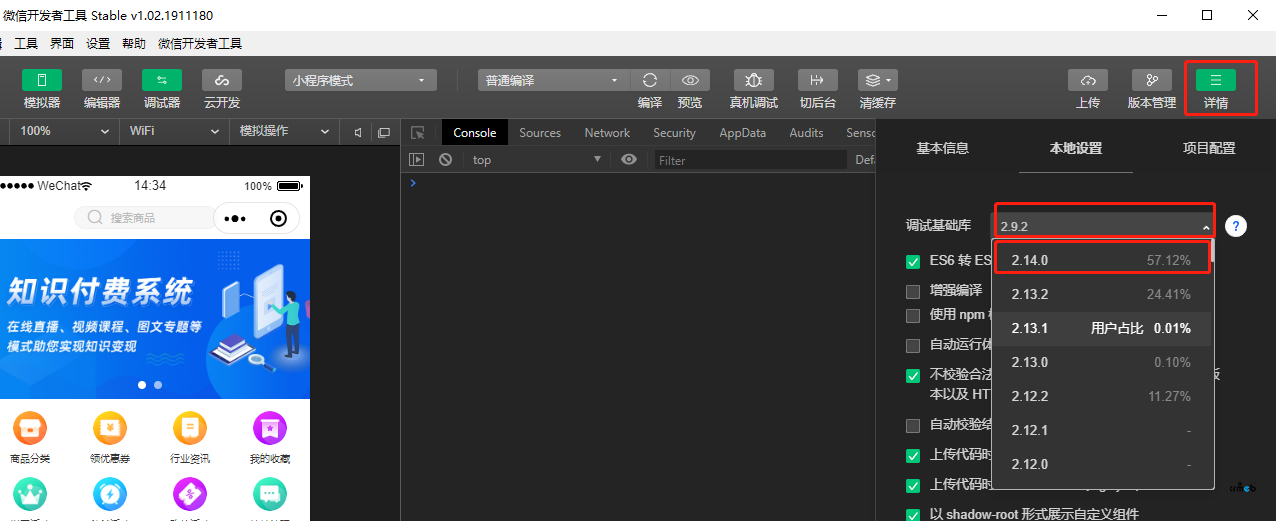Clear the console with the ban icon
This screenshot has width=1276, height=521.
point(445,160)
